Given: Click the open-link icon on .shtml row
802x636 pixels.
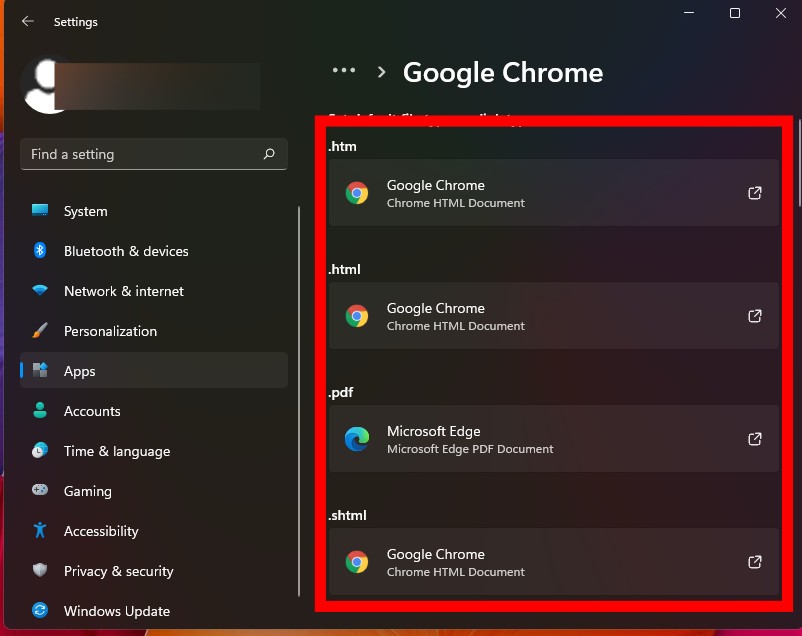Looking at the screenshot, I should 755,562.
